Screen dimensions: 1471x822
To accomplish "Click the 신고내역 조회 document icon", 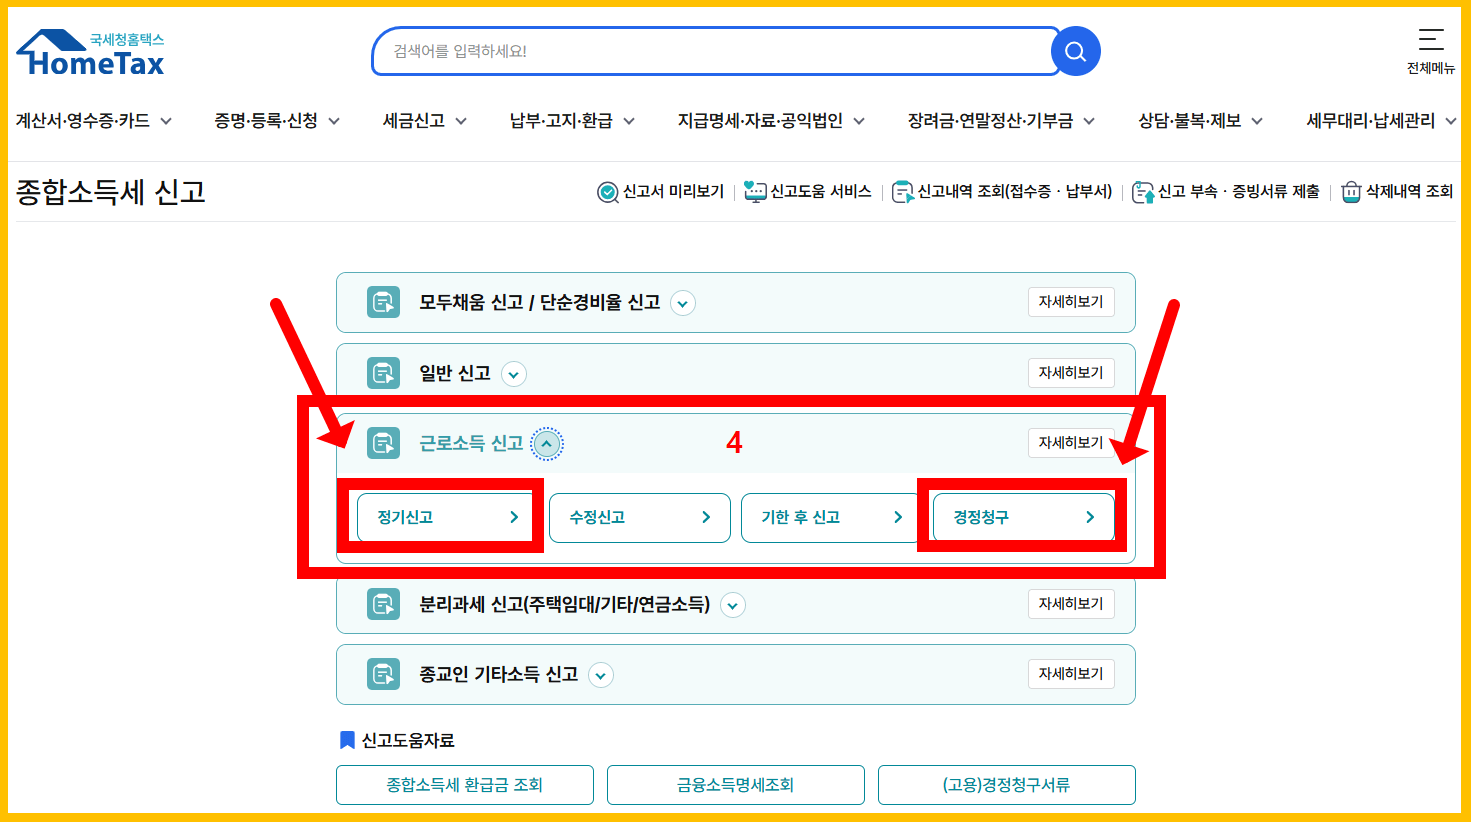I will click(903, 191).
